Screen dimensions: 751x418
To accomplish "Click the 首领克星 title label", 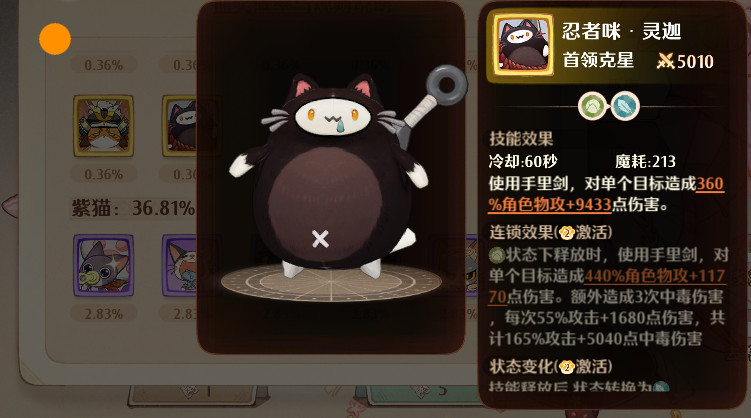I will [x=598, y=61].
